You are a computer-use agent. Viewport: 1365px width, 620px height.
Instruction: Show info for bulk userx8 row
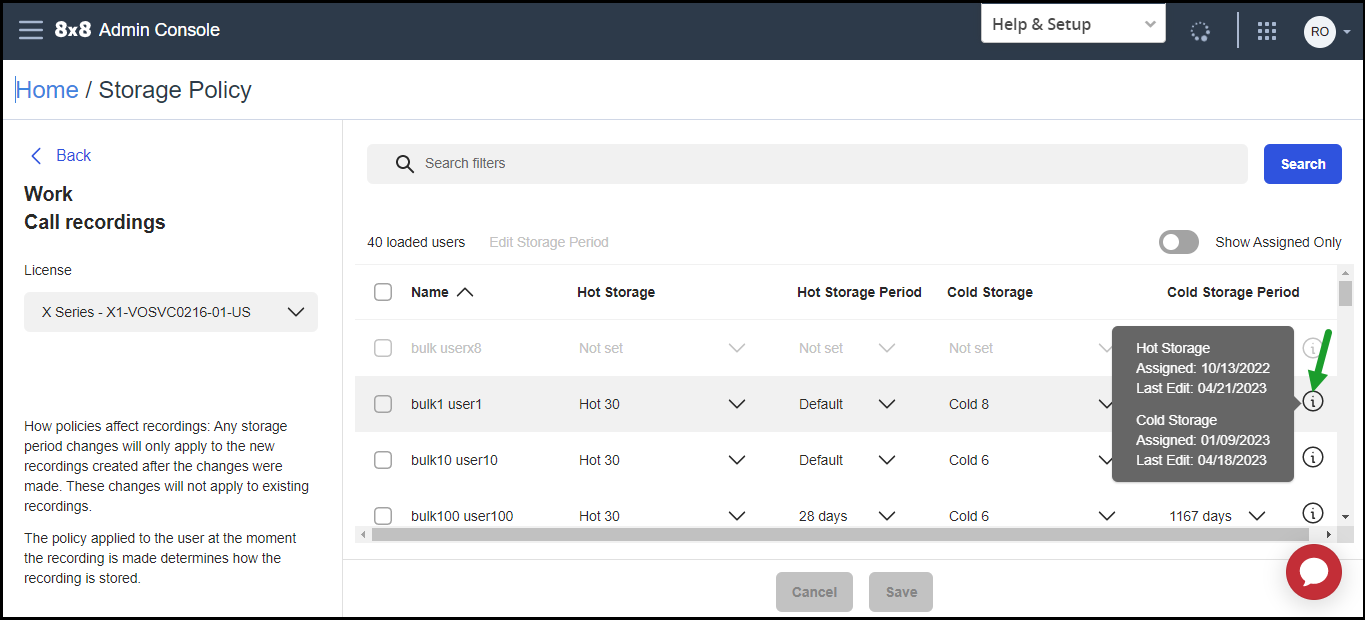[x=1313, y=348]
